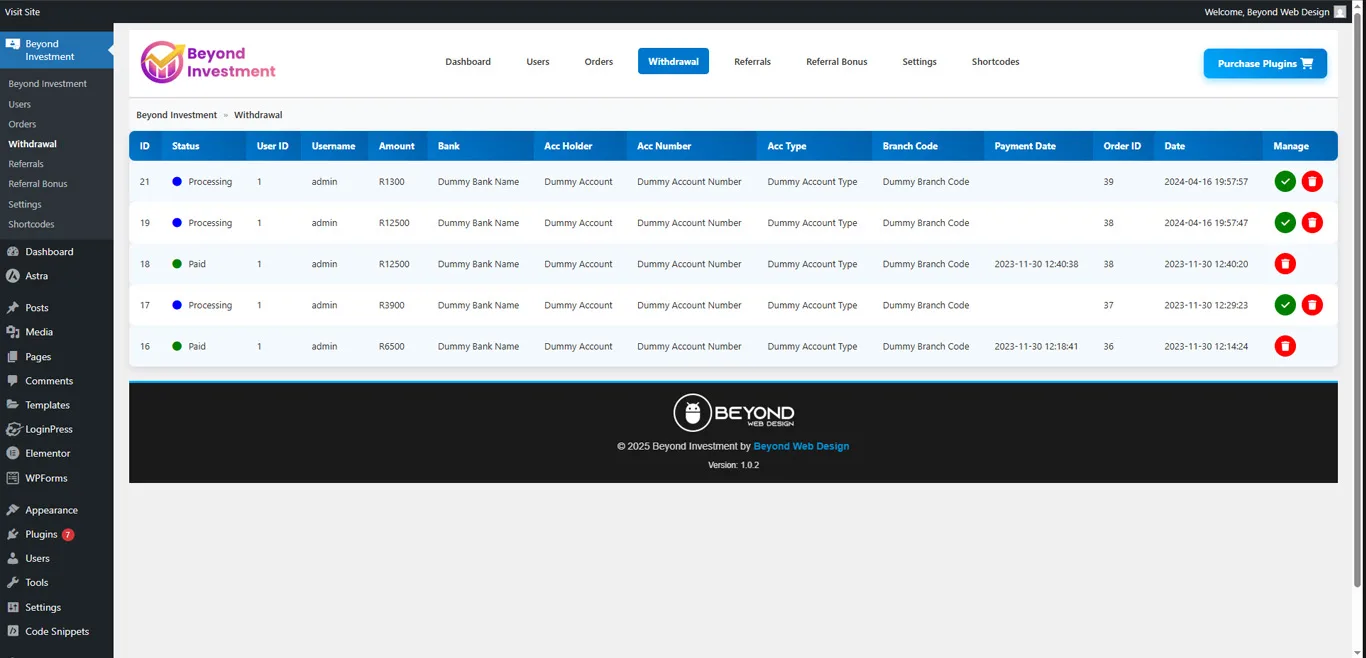
Task: Open Withdrawal submenu in sidebar
Action: pos(32,144)
